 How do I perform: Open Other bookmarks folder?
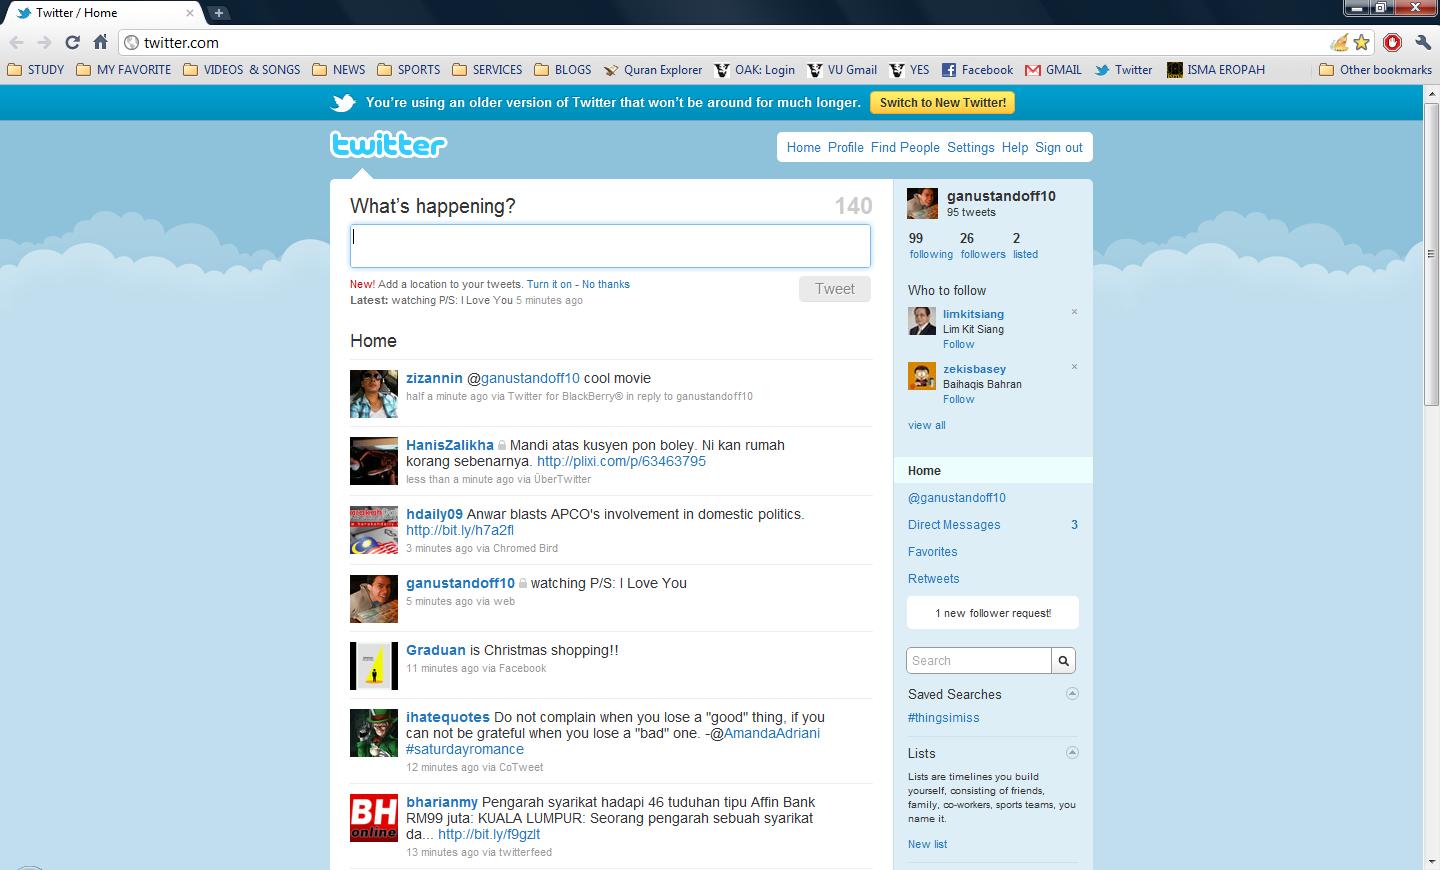click(x=1376, y=70)
